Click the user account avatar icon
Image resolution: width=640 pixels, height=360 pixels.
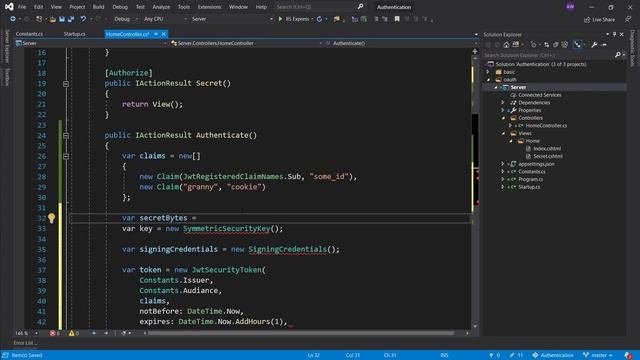click(570, 7)
